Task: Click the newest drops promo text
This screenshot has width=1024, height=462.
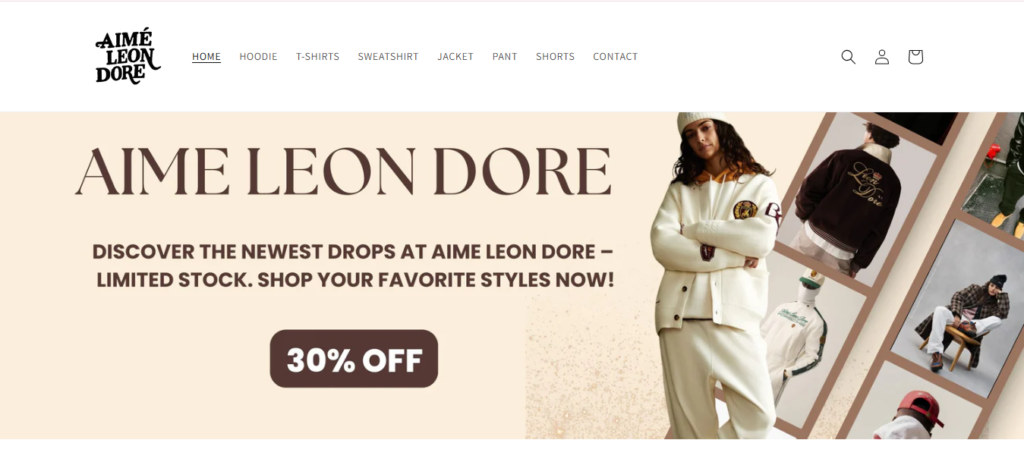Action: coord(353,266)
